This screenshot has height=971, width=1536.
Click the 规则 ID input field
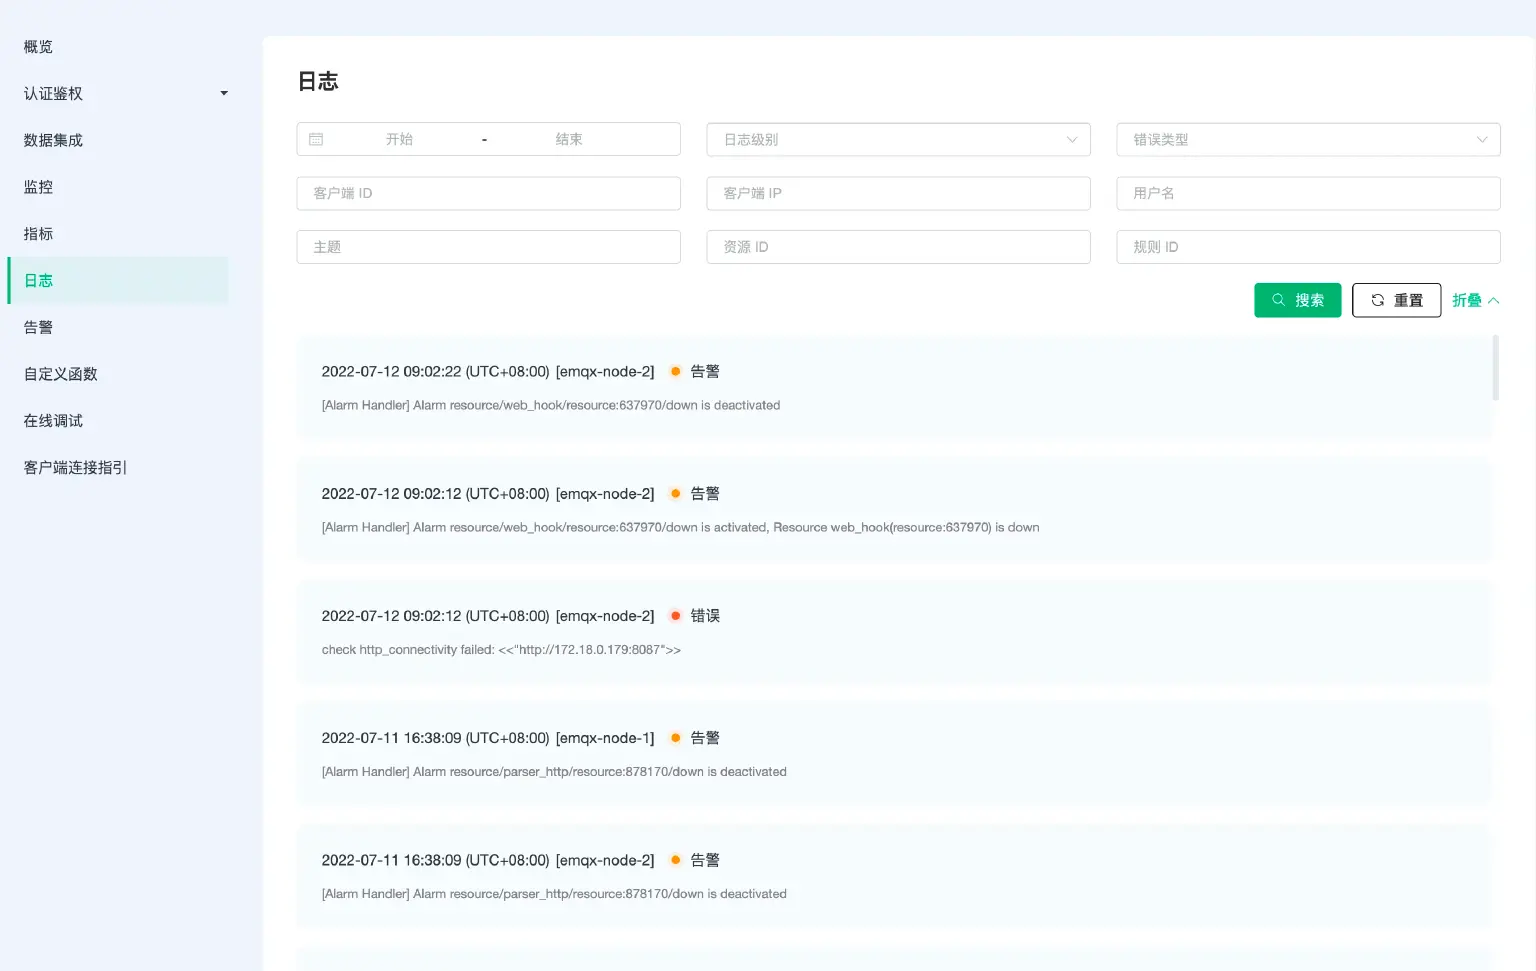point(1307,247)
